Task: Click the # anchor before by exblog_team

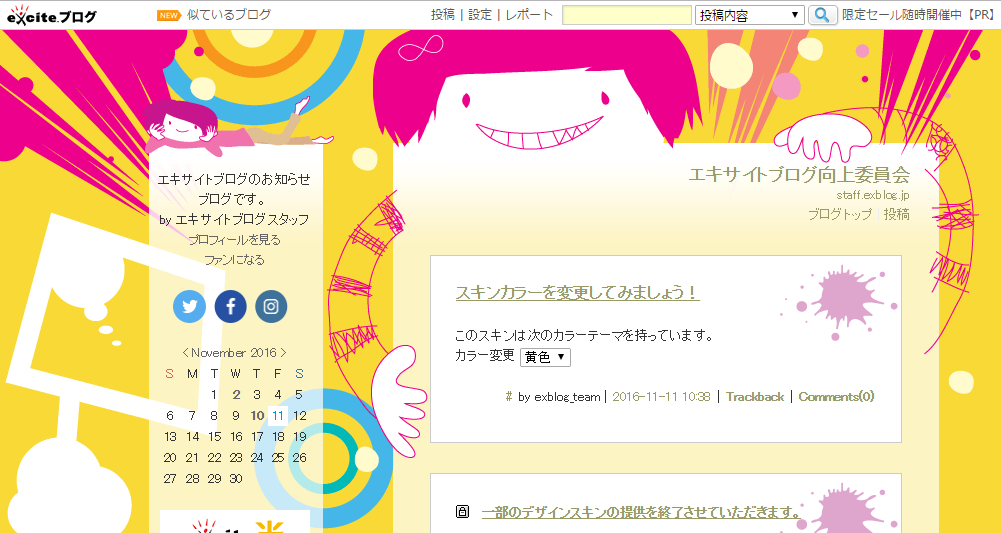Action: click(x=509, y=396)
